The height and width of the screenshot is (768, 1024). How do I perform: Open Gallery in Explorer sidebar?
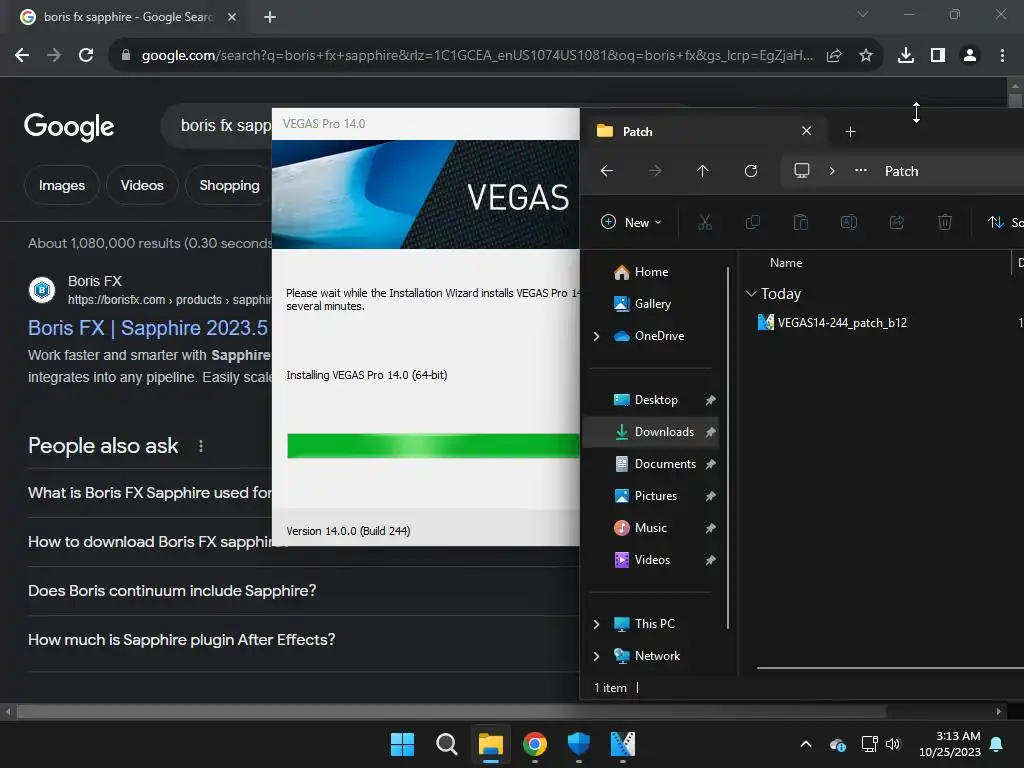pyautogui.click(x=652, y=304)
